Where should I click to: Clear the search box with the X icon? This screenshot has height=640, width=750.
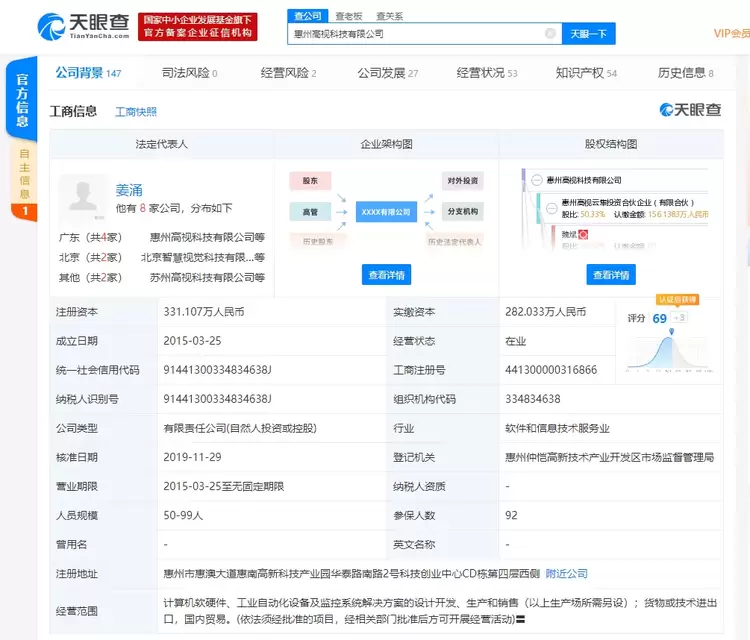click(549, 33)
